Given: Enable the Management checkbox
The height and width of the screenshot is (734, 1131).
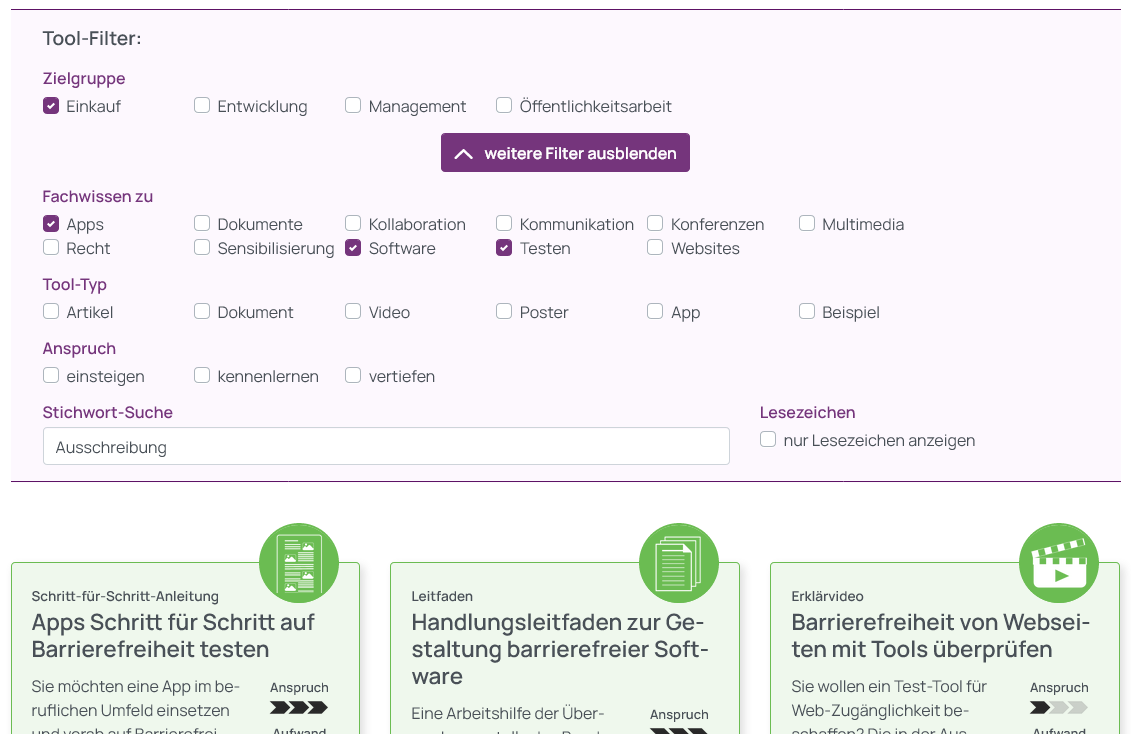Looking at the screenshot, I should tap(353, 105).
